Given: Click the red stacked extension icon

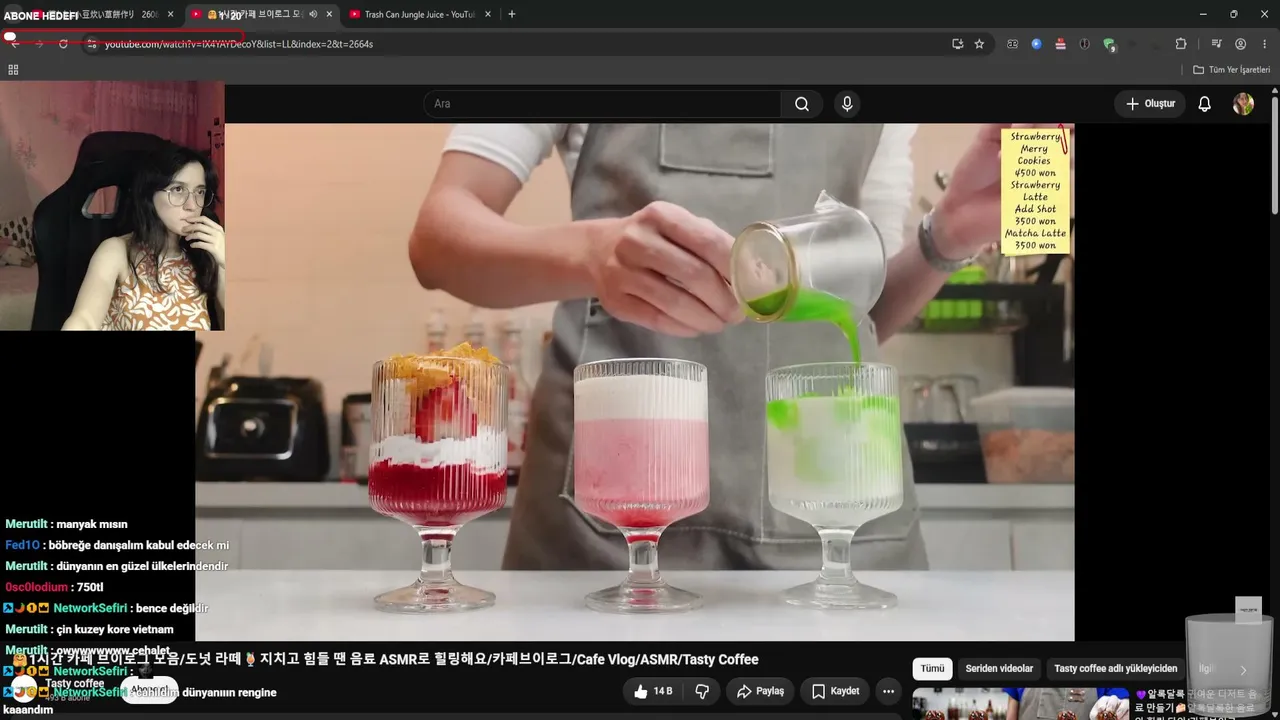Looking at the screenshot, I should coord(1061,44).
